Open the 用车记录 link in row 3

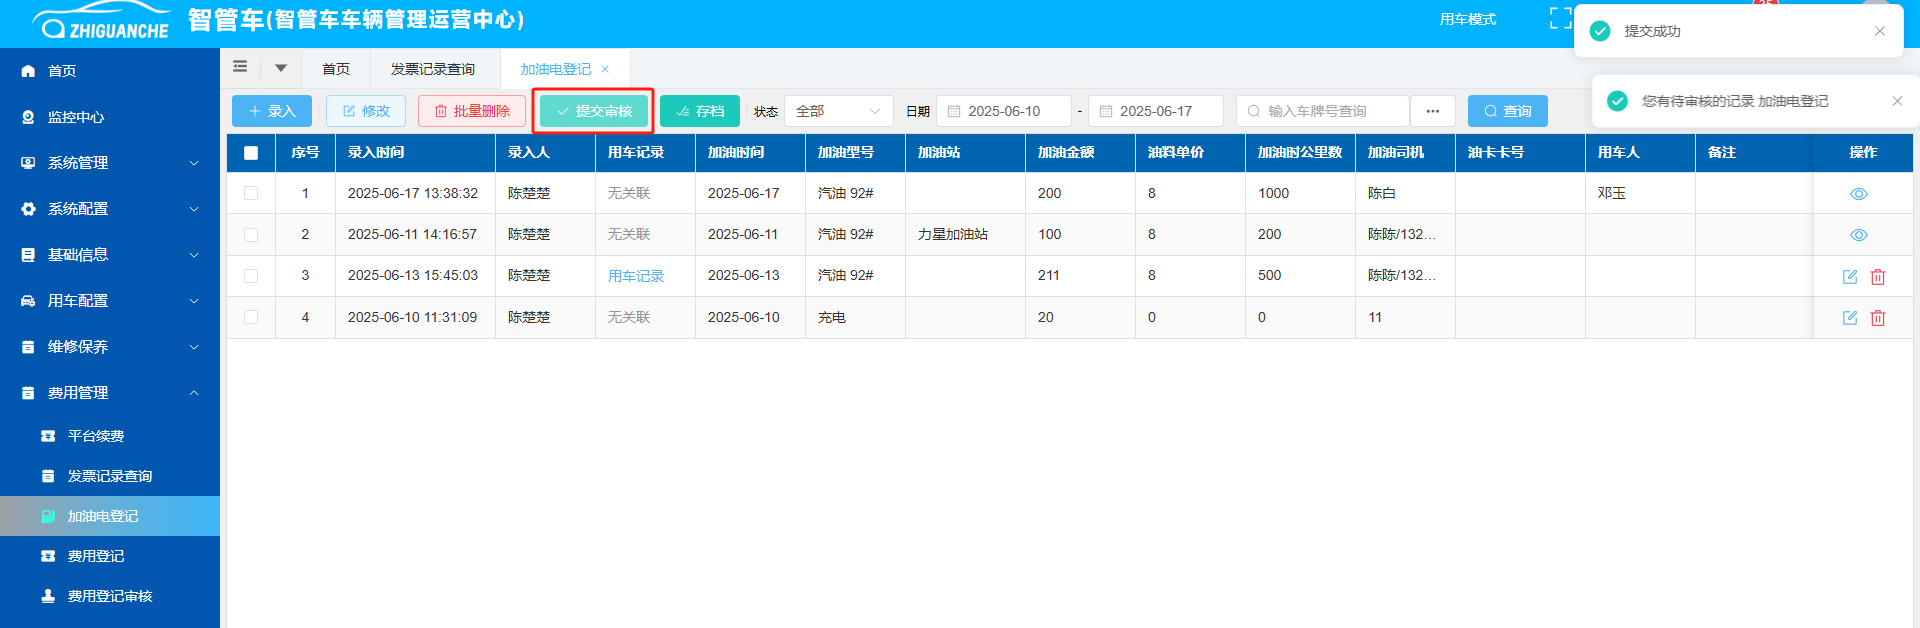pyautogui.click(x=636, y=276)
